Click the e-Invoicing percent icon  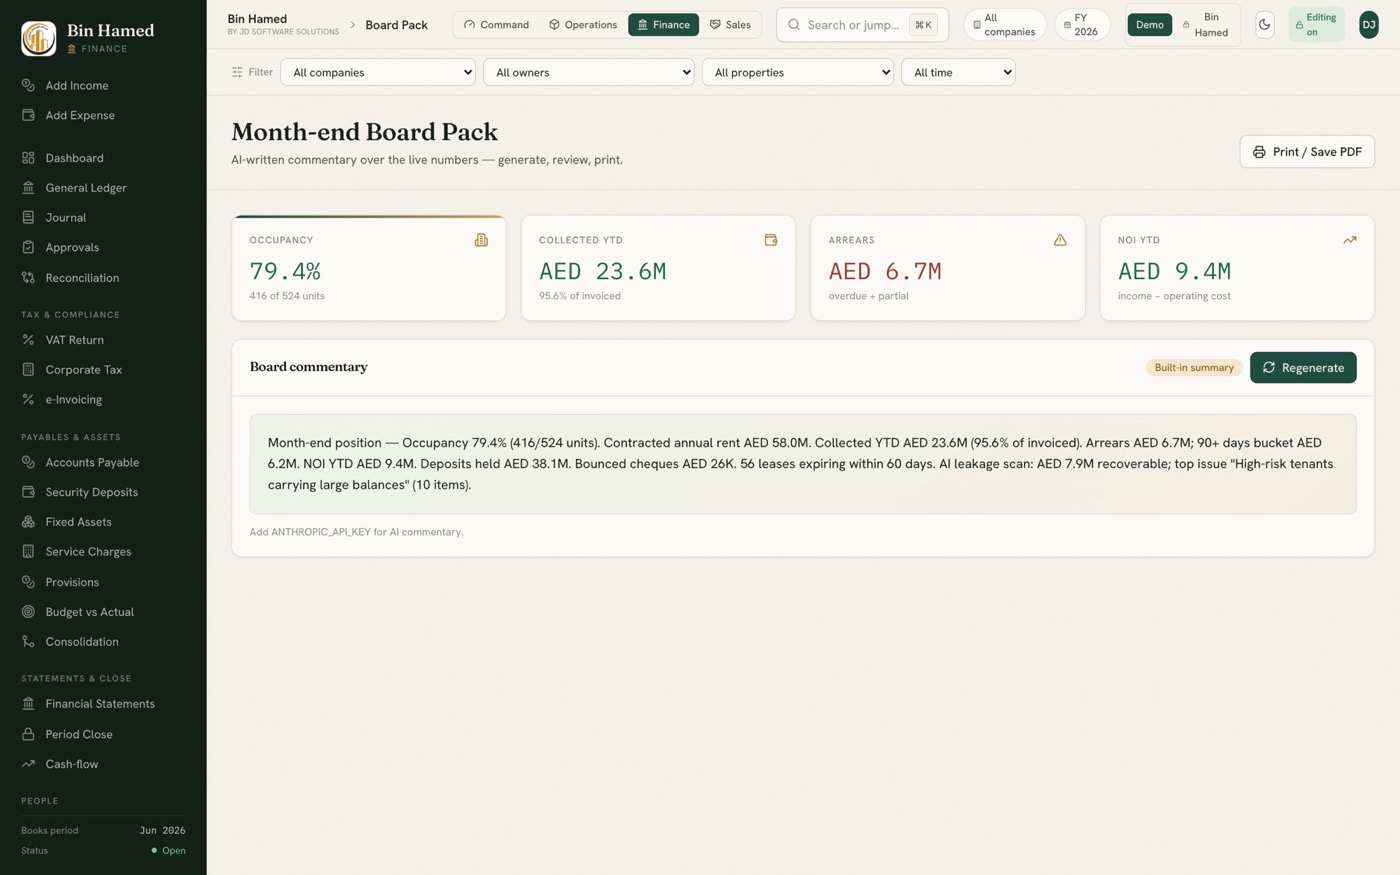pos(28,399)
